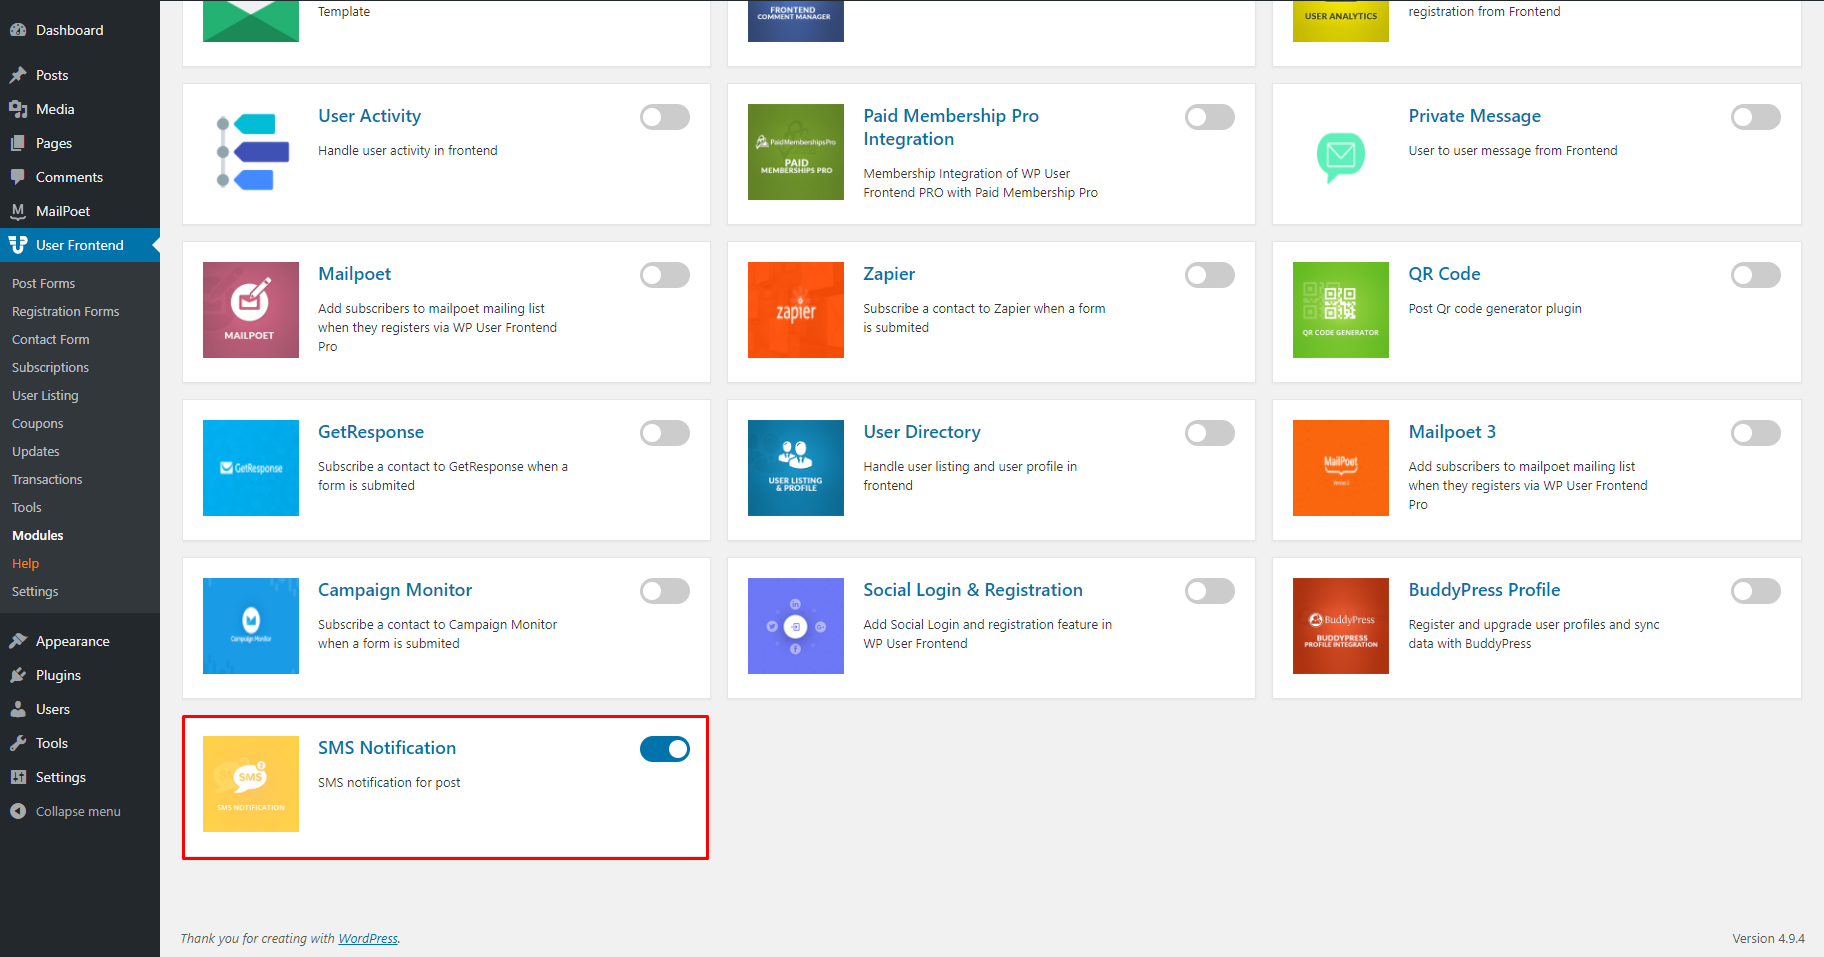Click the SMS Notification module image
The image size is (1824, 957).
[x=251, y=784]
